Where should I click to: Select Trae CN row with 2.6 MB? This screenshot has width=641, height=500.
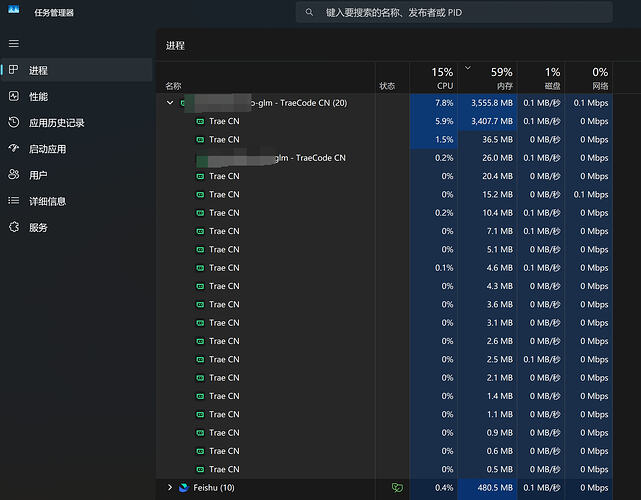(384, 341)
